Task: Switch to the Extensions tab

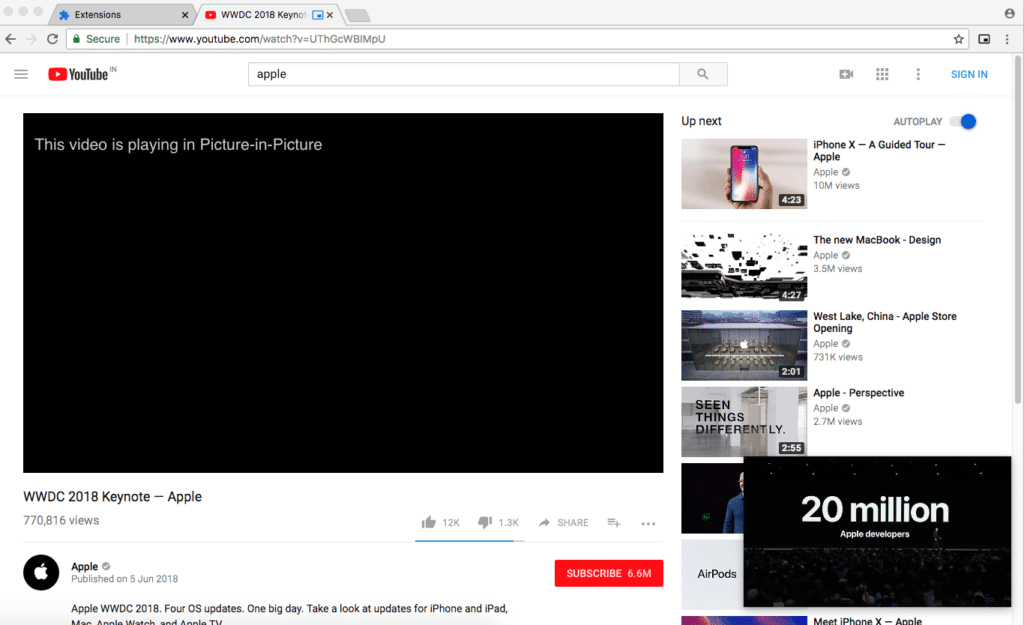Action: (118, 15)
